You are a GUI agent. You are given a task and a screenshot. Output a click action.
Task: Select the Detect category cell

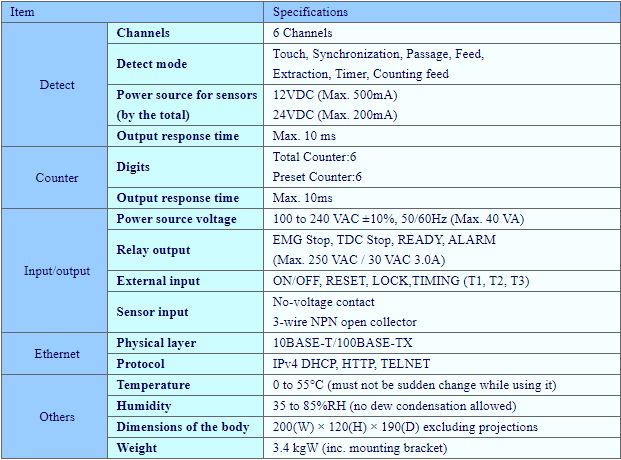click(56, 85)
